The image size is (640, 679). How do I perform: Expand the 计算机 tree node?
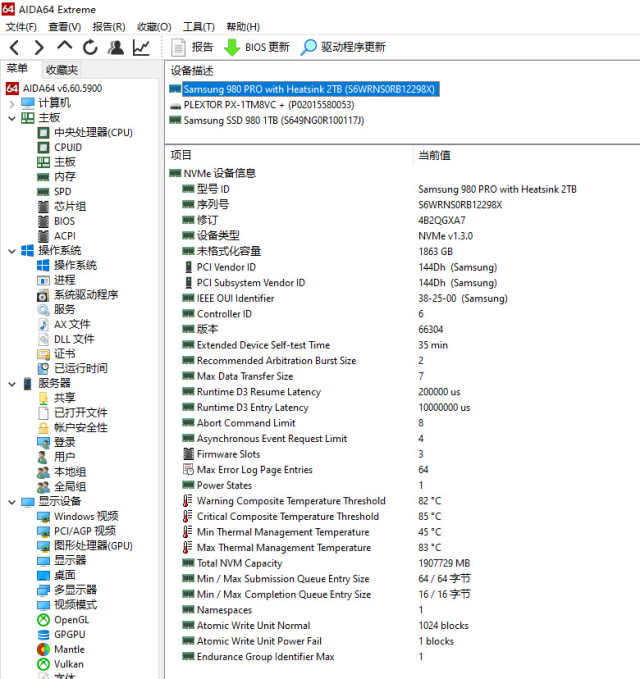pyautogui.click(x=12, y=103)
